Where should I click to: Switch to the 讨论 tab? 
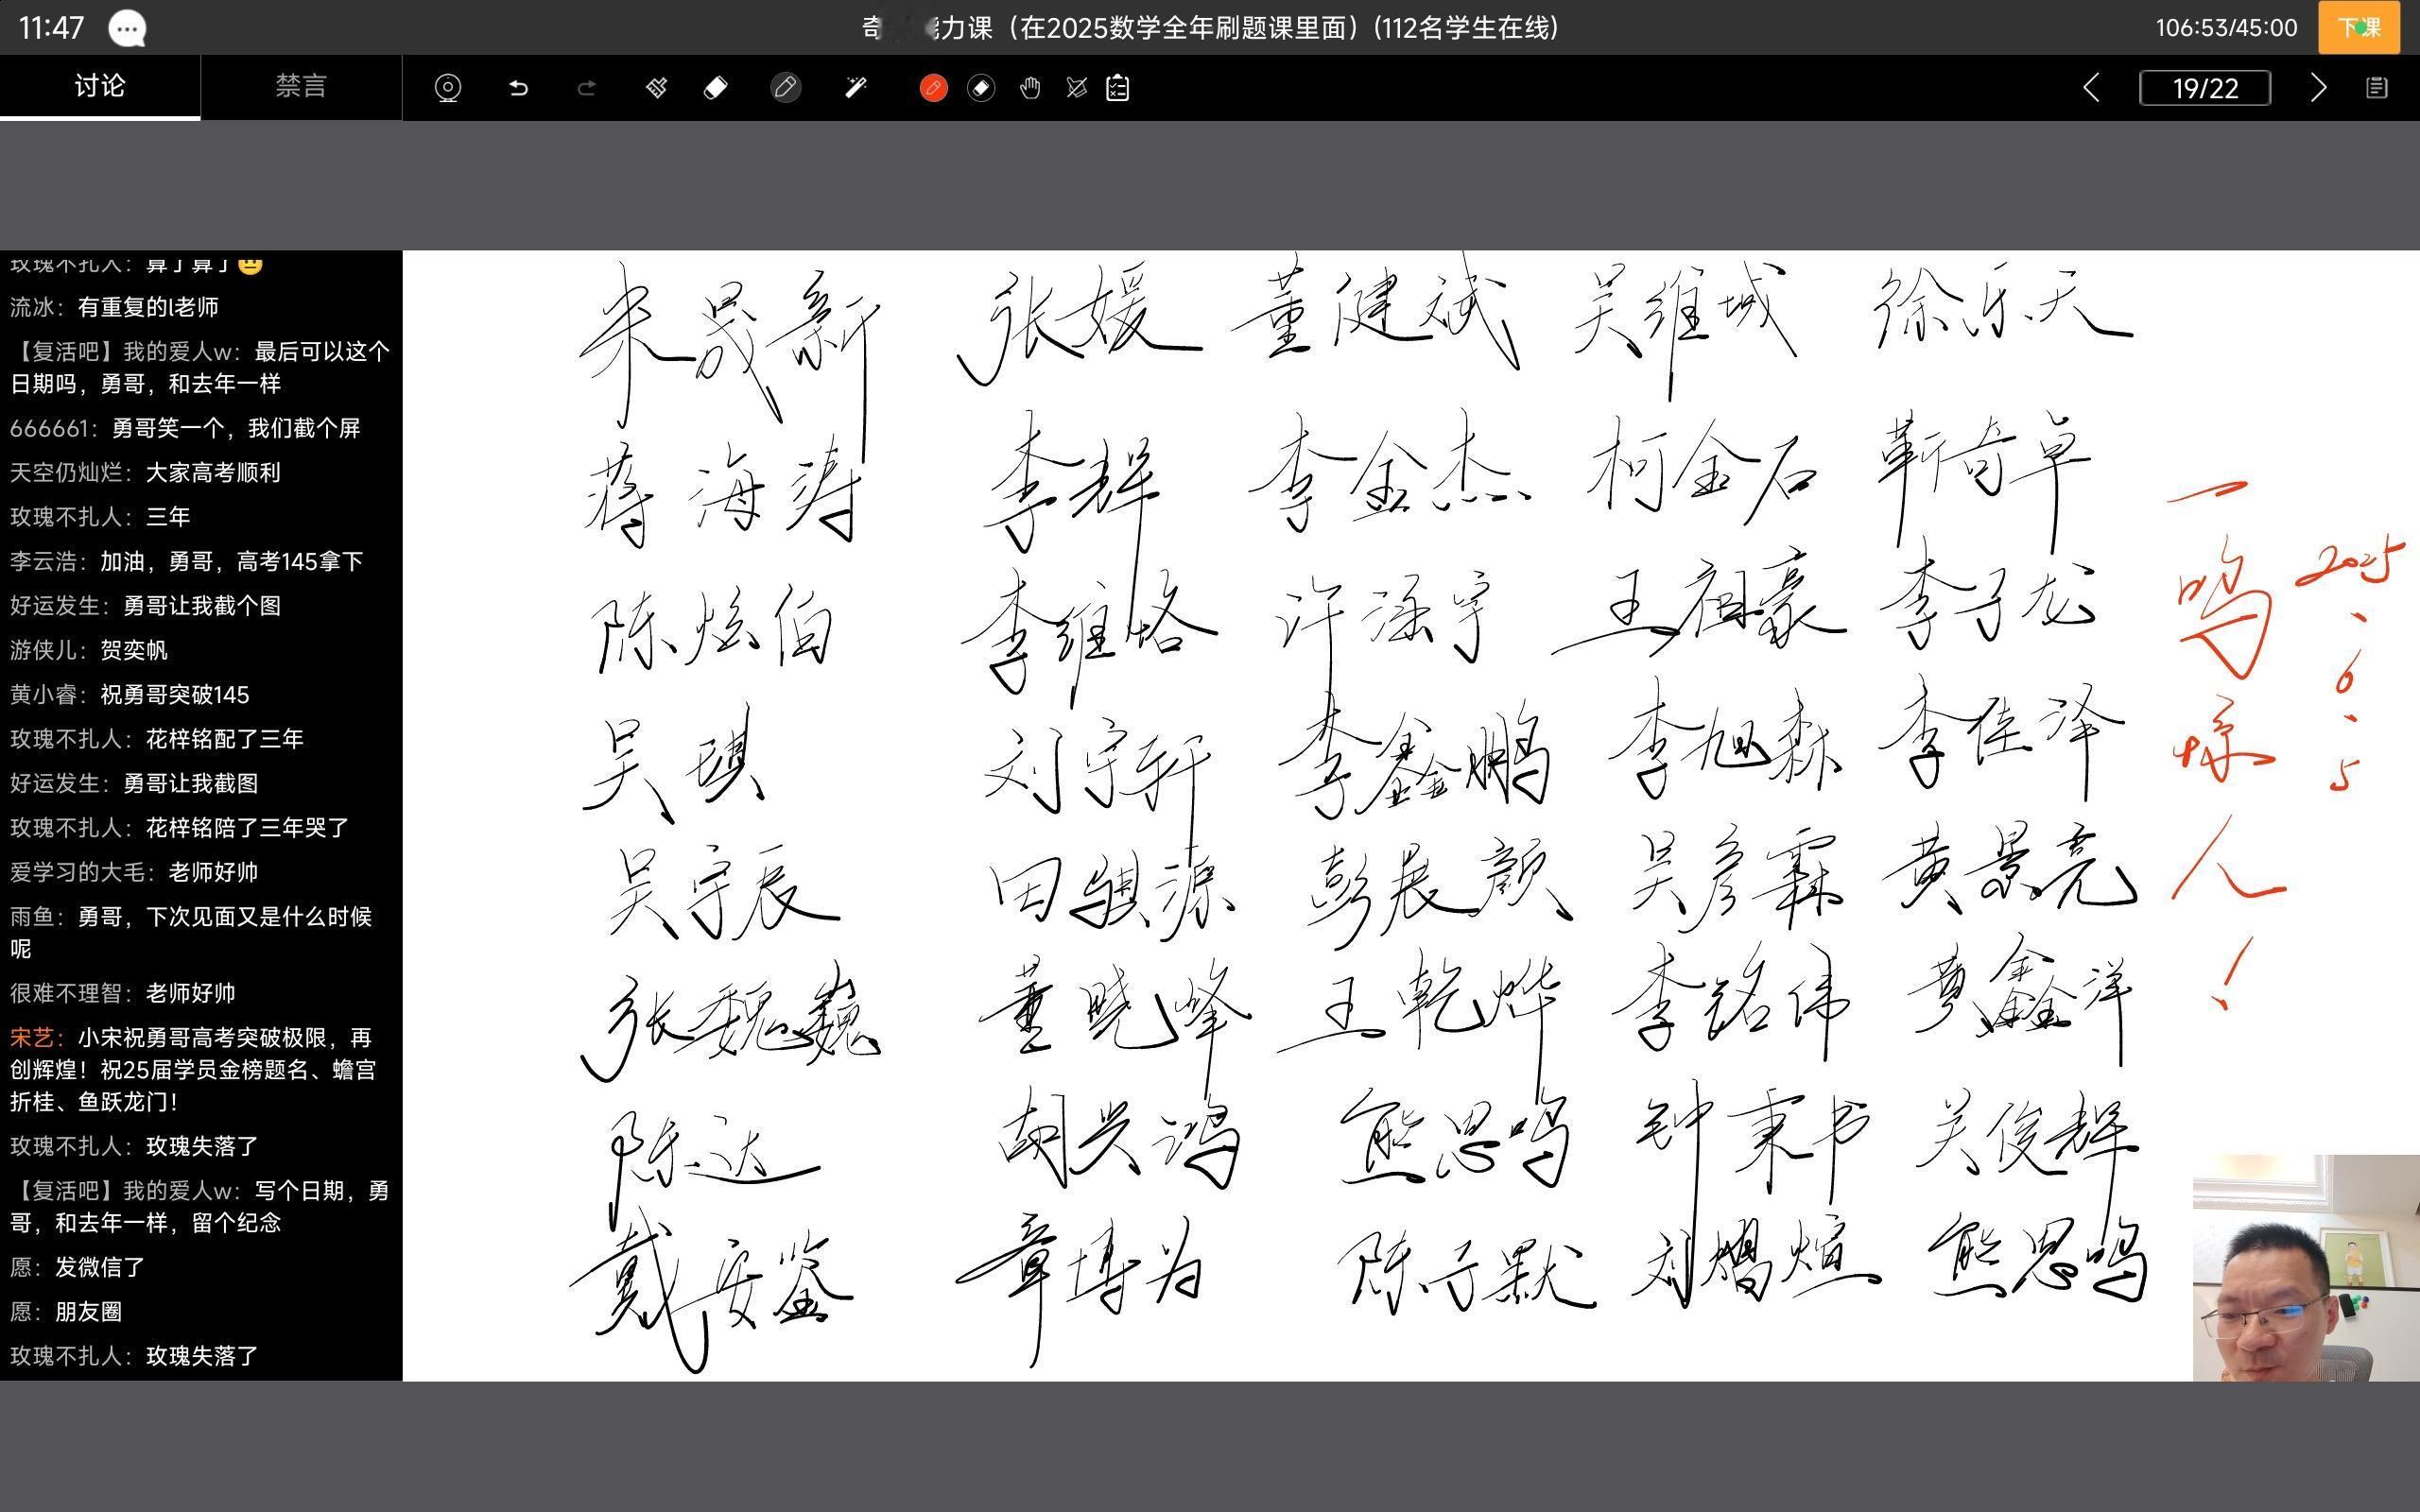coord(100,86)
